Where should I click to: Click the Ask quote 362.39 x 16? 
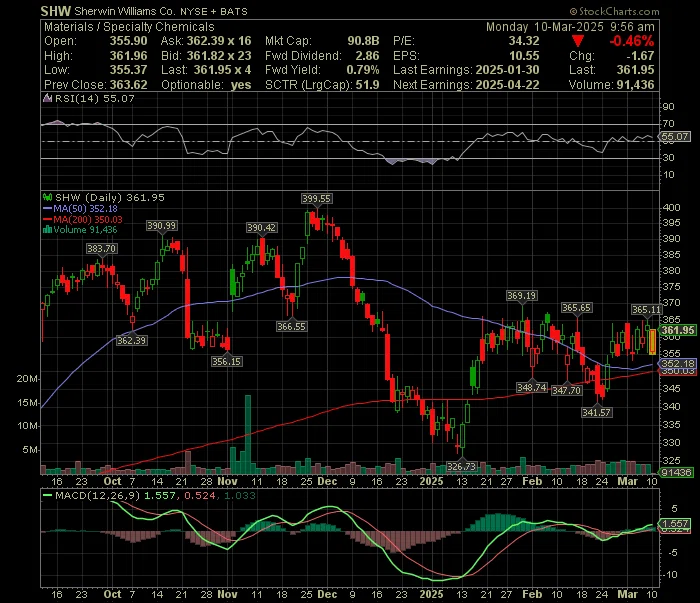point(219,41)
